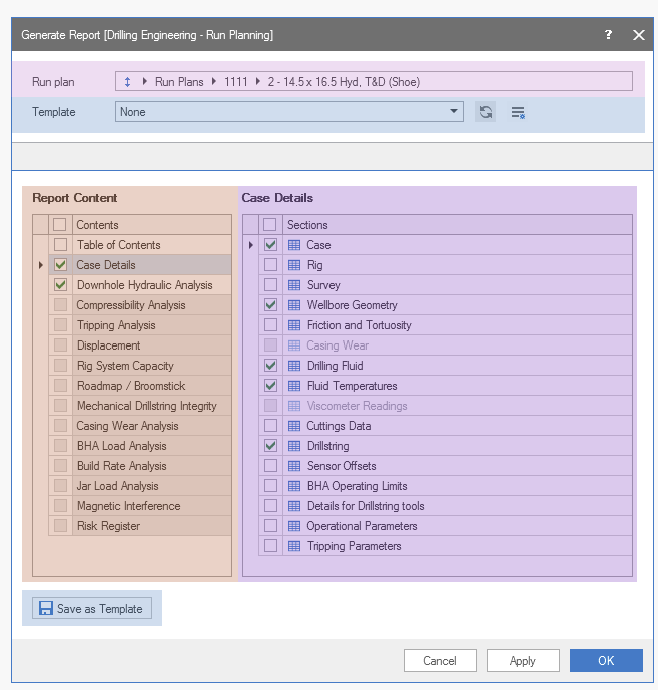Image resolution: width=658 pixels, height=690 pixels.
Task: Click the table icon beside Sensor Offsets
Action: (x=294, y=466)
